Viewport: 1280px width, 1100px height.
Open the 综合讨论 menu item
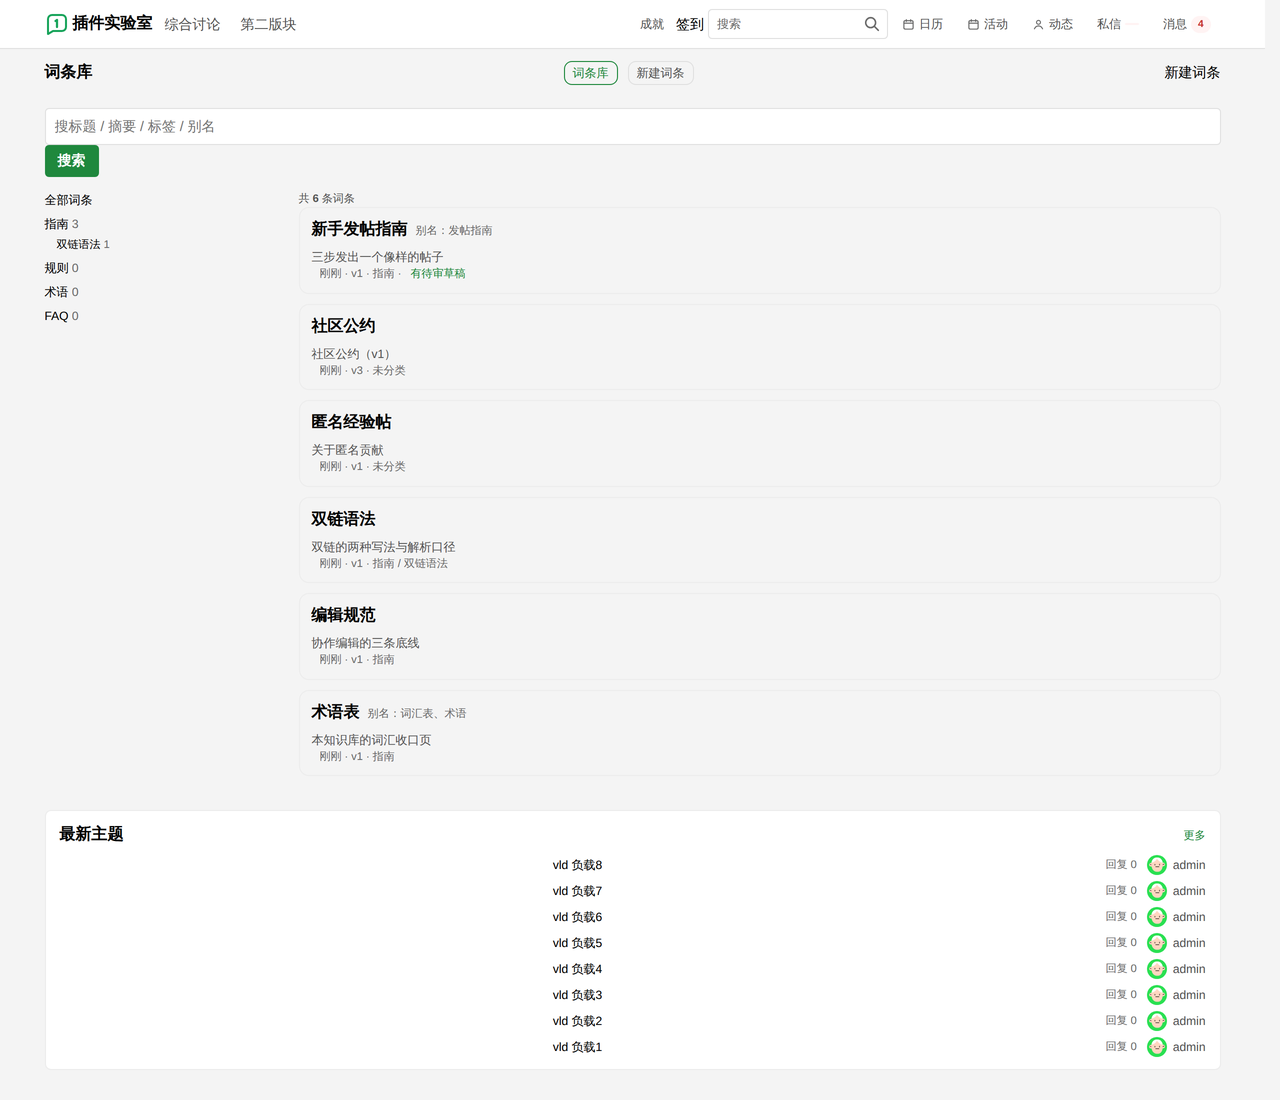pos(192,24)
